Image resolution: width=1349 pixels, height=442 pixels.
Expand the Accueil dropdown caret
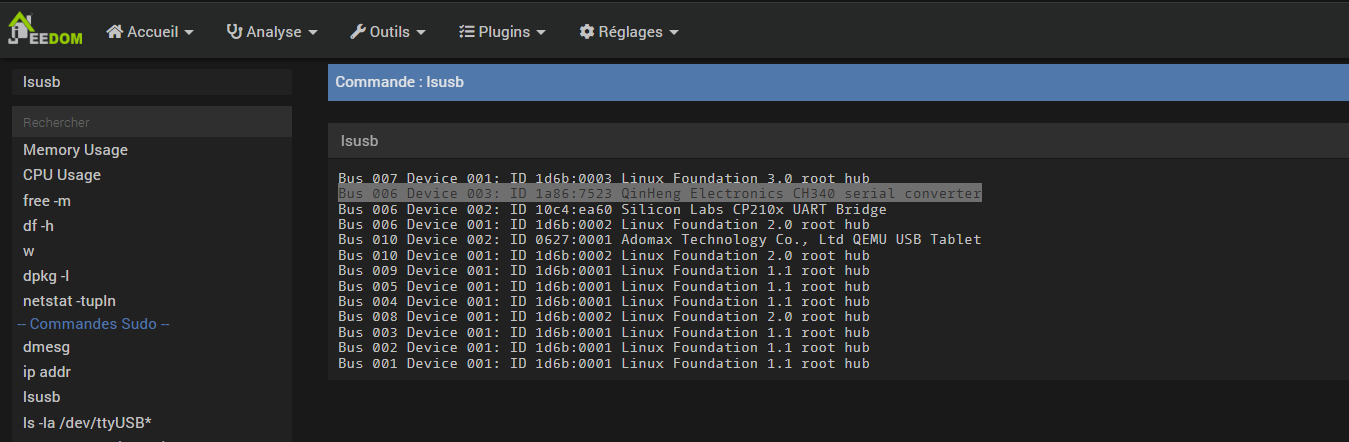189,33
